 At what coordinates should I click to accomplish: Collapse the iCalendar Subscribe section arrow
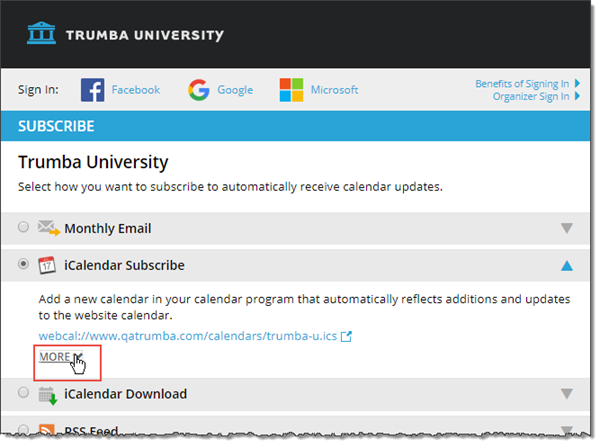click(x=567, y=266)
